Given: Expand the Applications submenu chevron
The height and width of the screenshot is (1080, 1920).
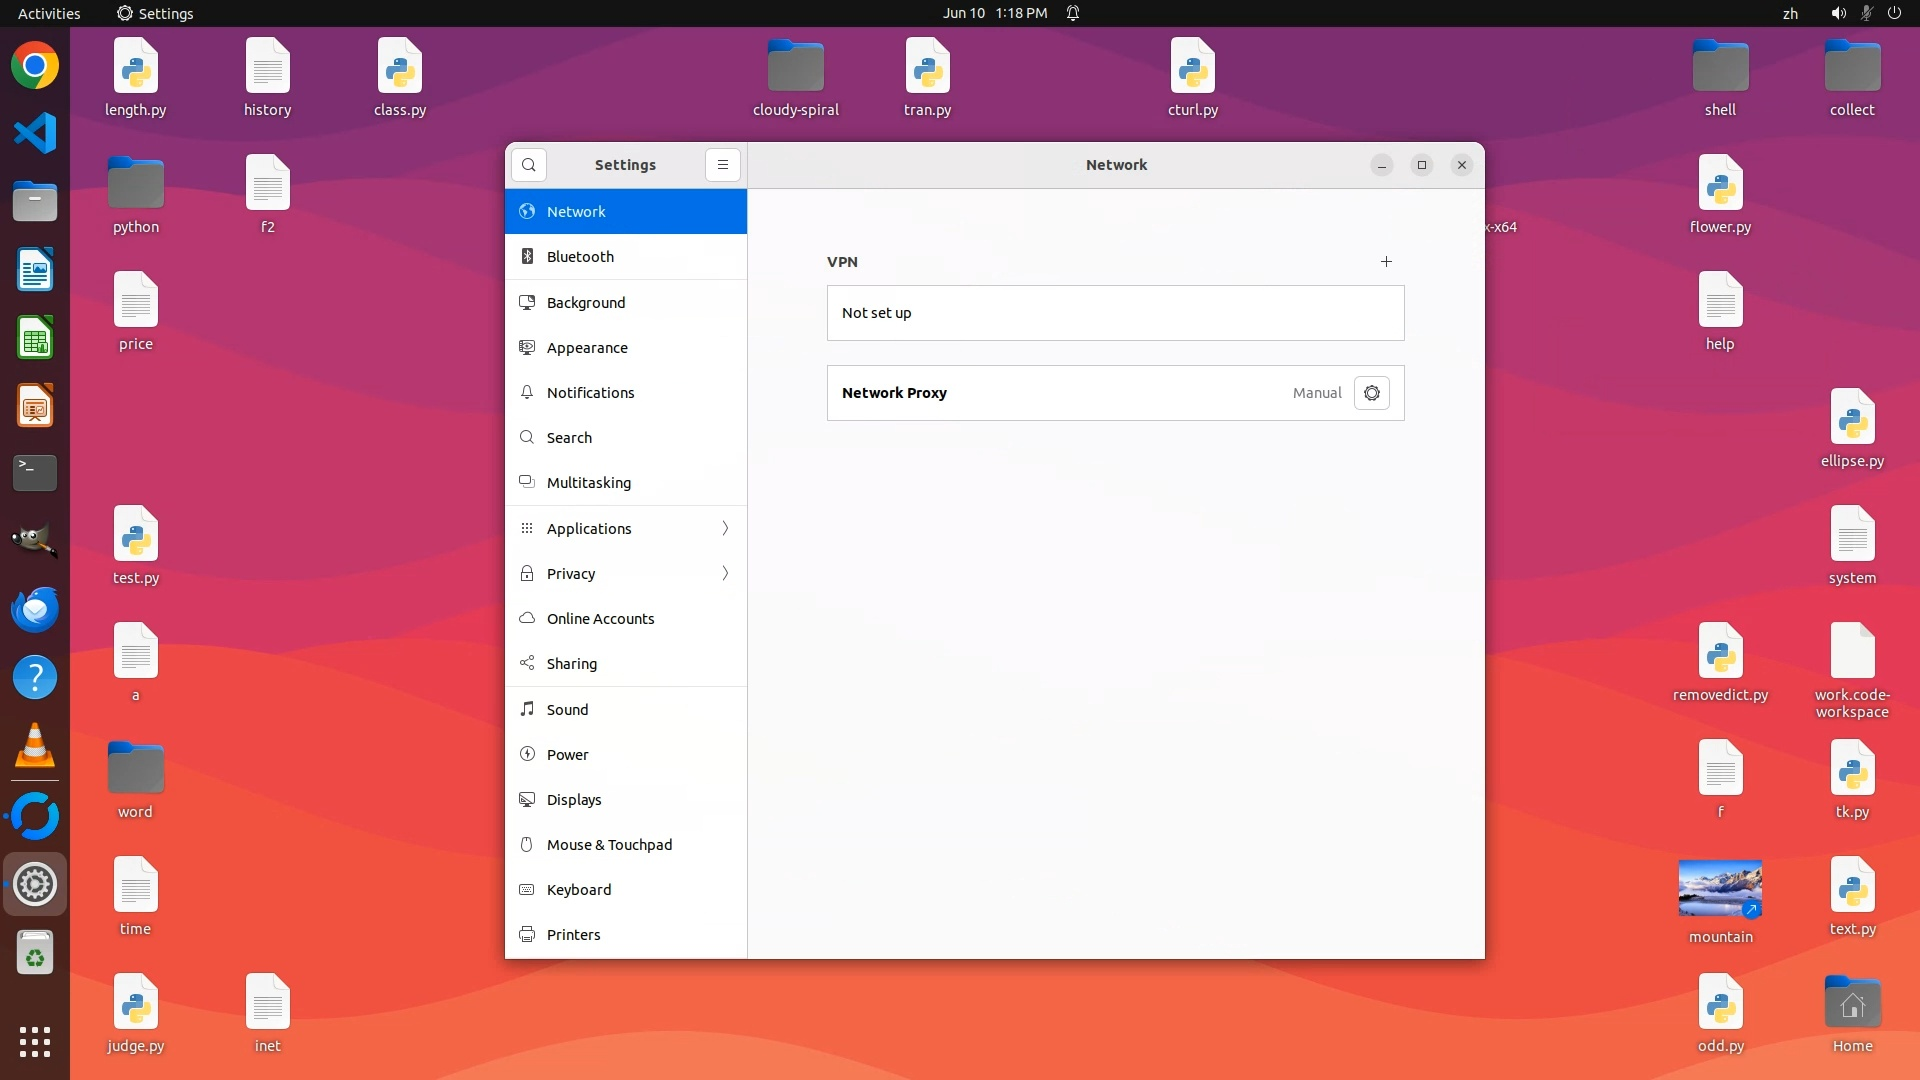Looking at the screenshot, I should coord(725,529).
